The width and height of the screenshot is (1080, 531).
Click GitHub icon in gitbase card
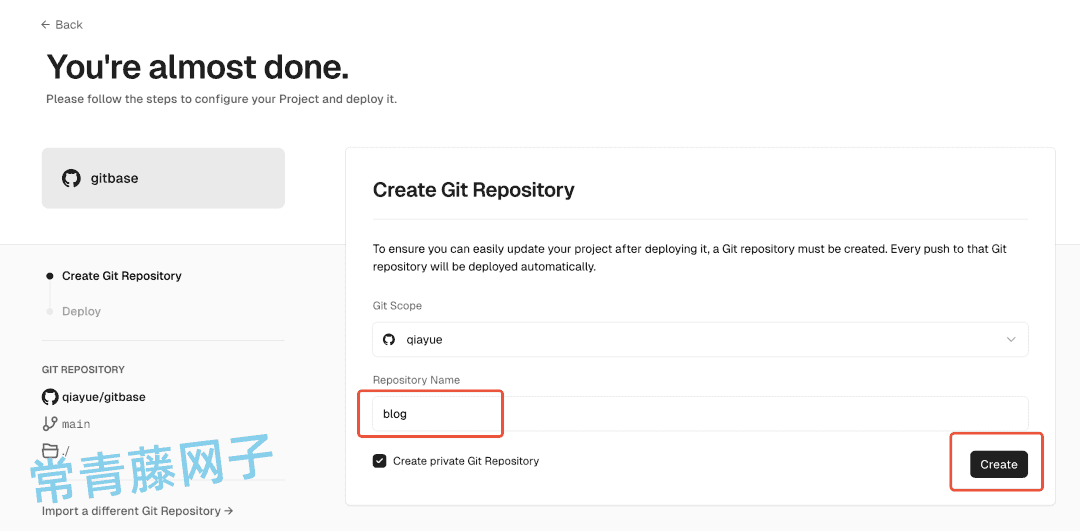point(71,178)
